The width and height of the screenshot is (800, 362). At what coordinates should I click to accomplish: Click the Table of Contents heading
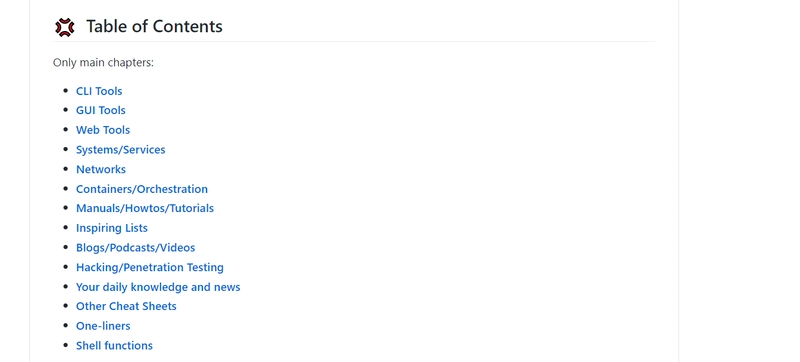(154, 27)
